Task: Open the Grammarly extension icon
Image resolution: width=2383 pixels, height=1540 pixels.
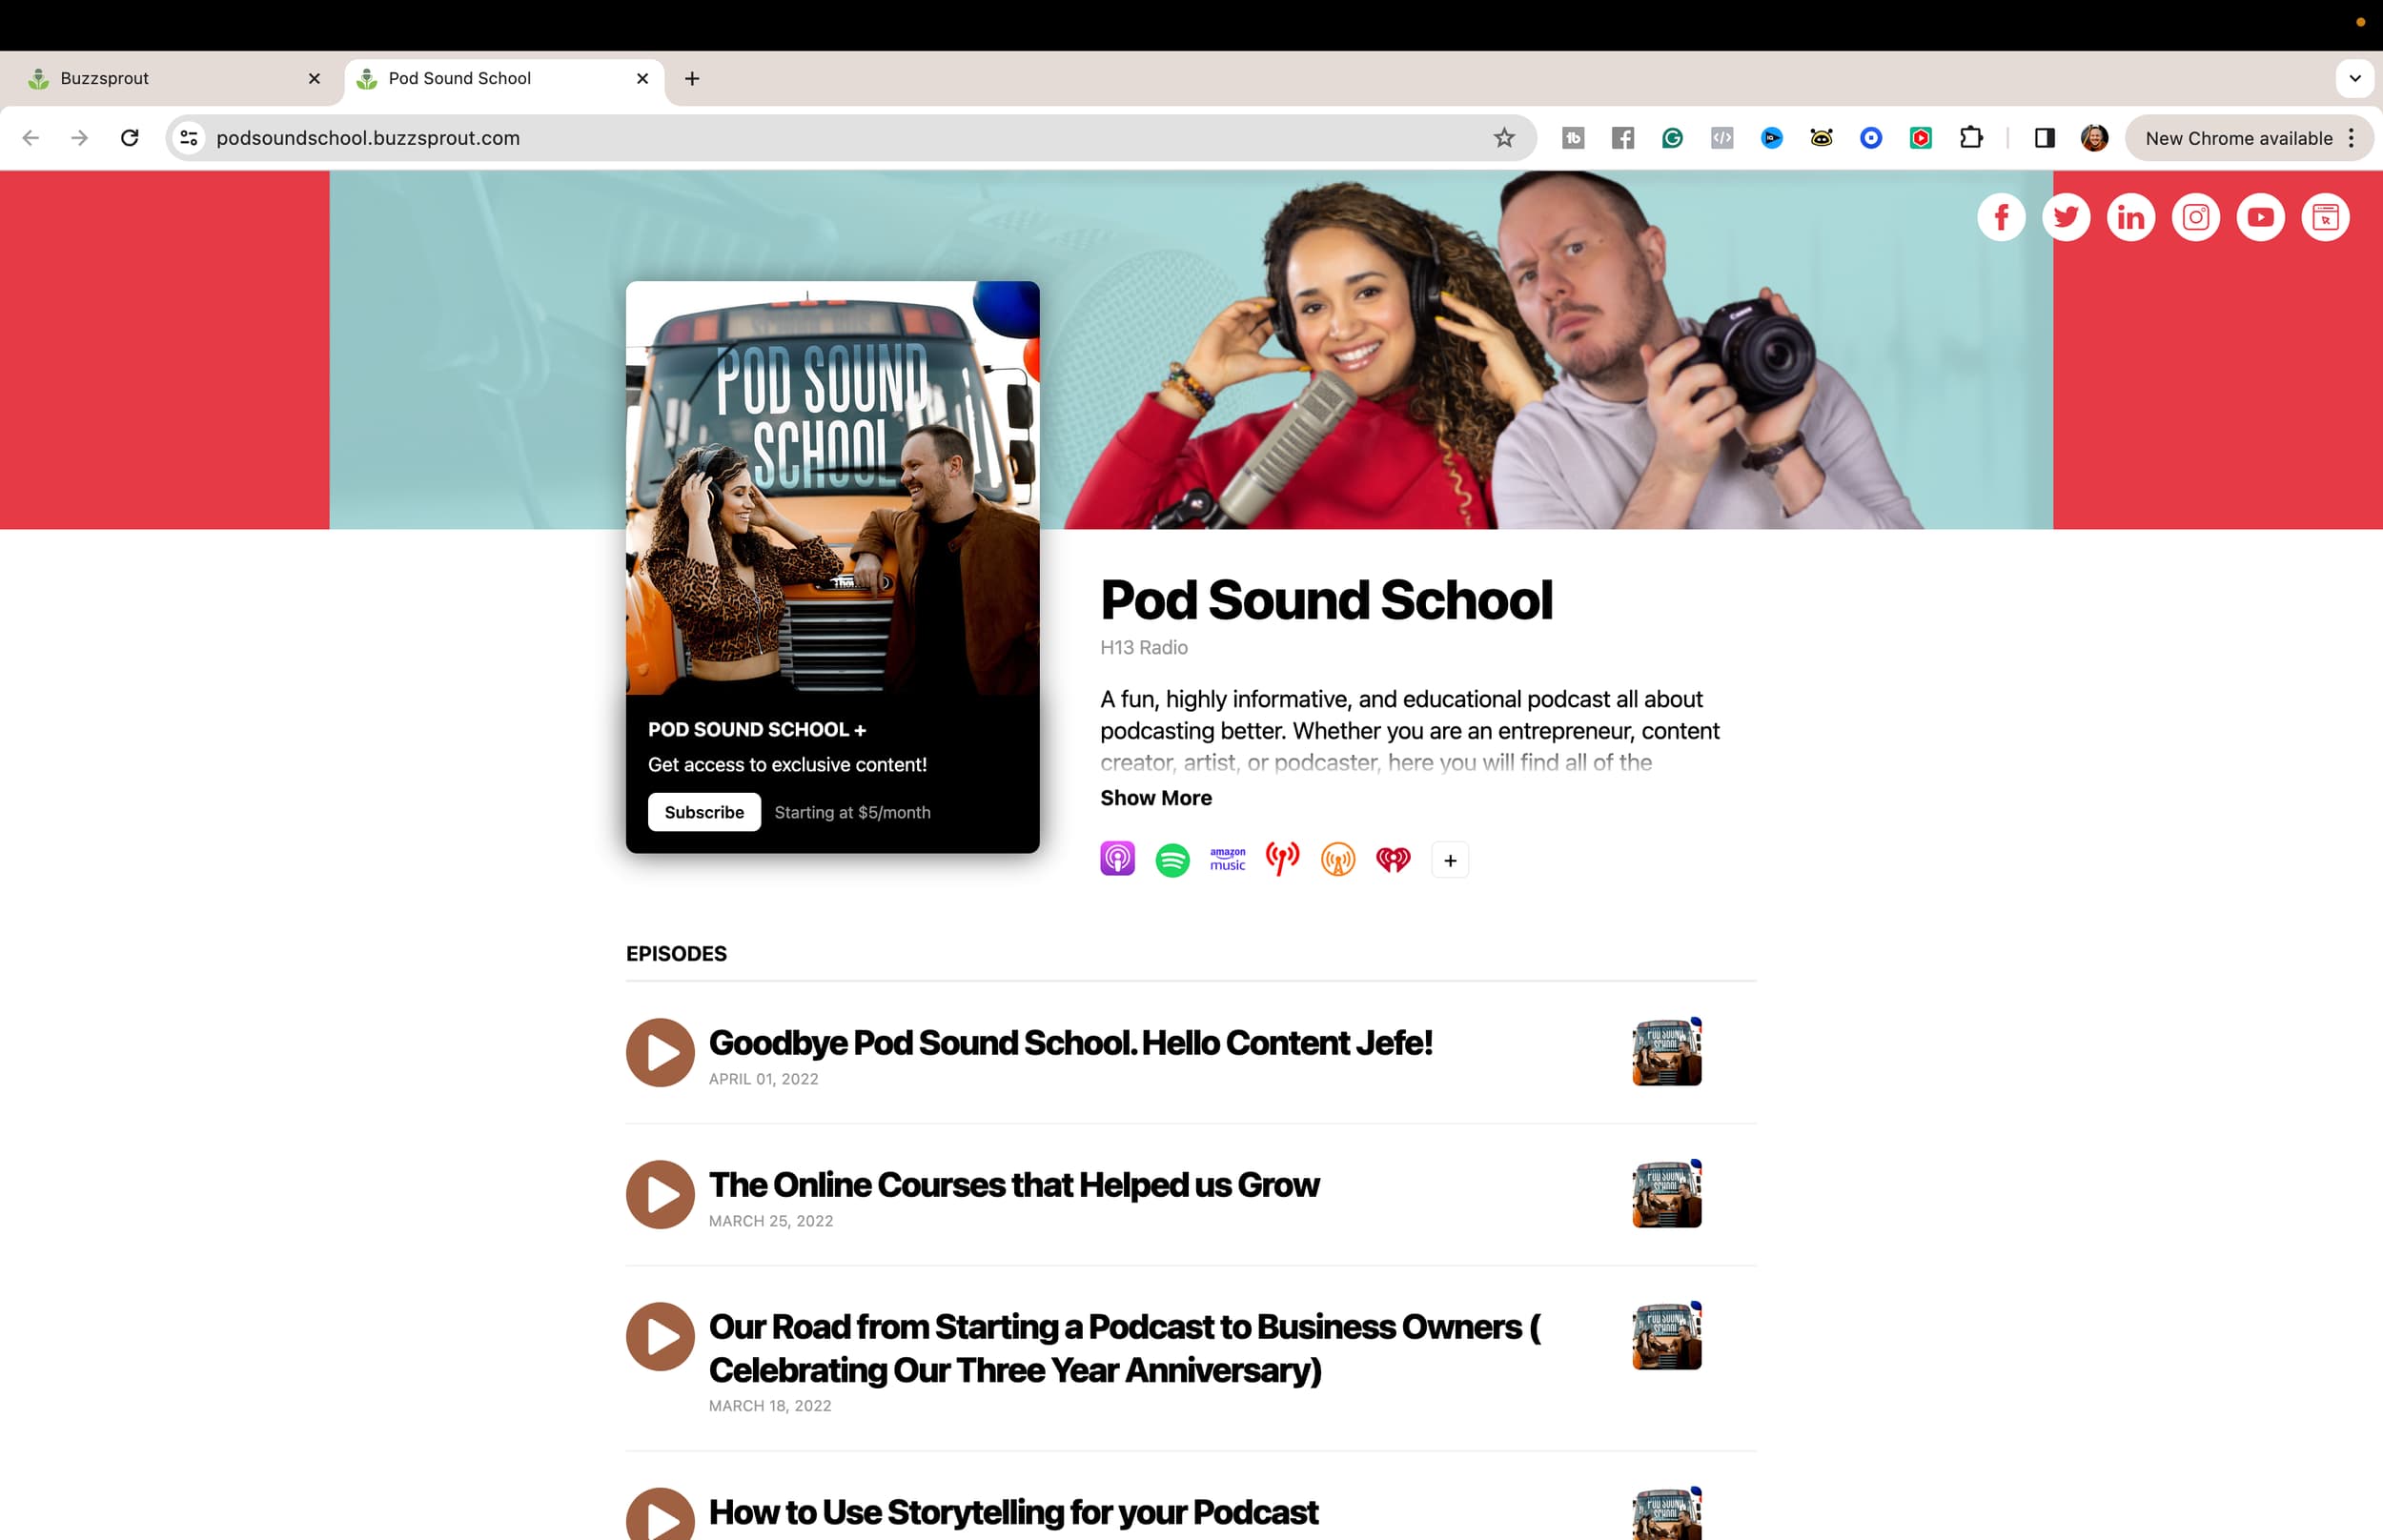Action: [1672, 138]
